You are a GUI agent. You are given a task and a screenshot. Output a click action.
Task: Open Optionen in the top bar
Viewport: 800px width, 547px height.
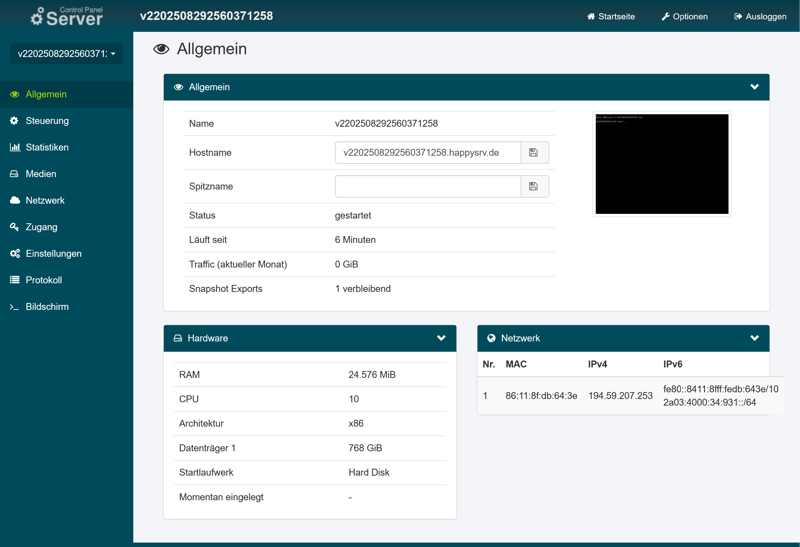[684, 17]
